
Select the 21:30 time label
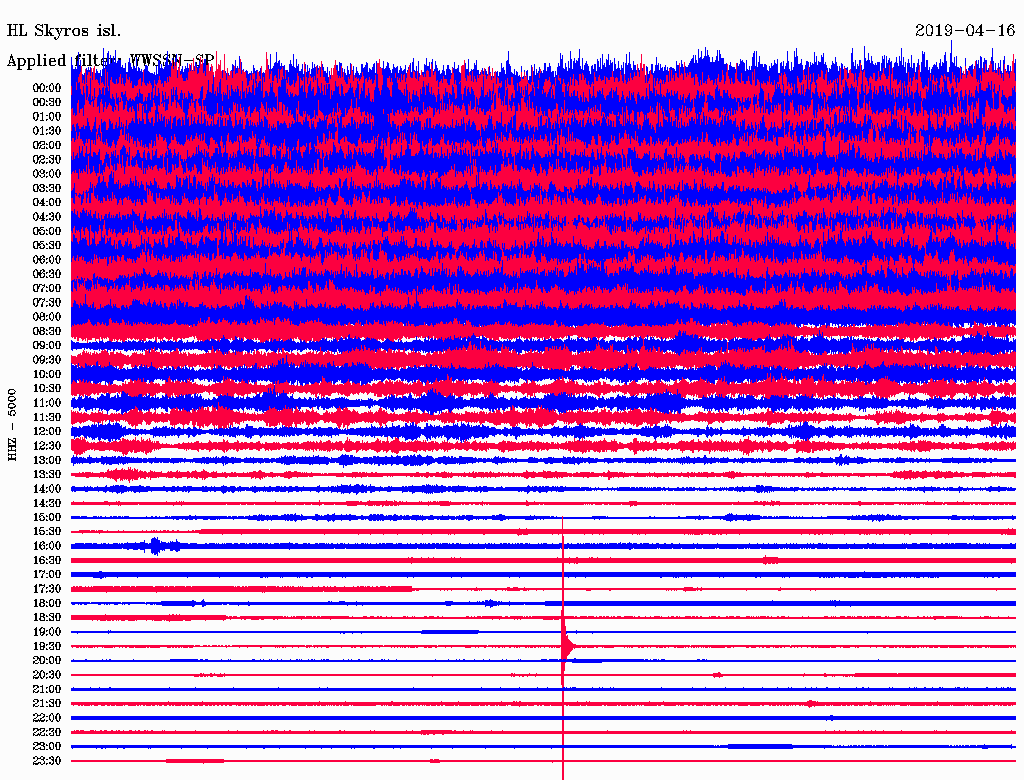coord(47,704)
